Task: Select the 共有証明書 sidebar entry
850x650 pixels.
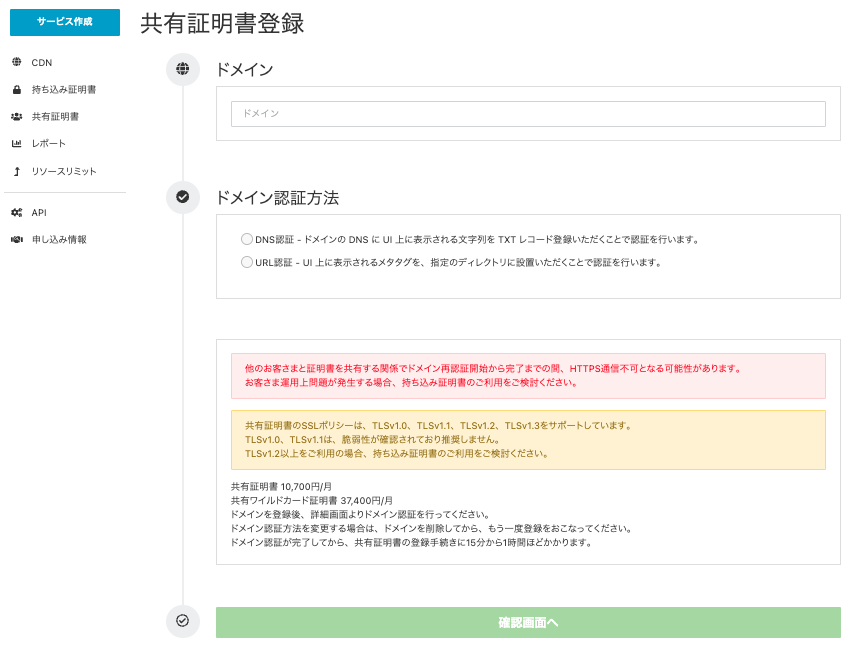Action: pos(55,114)
